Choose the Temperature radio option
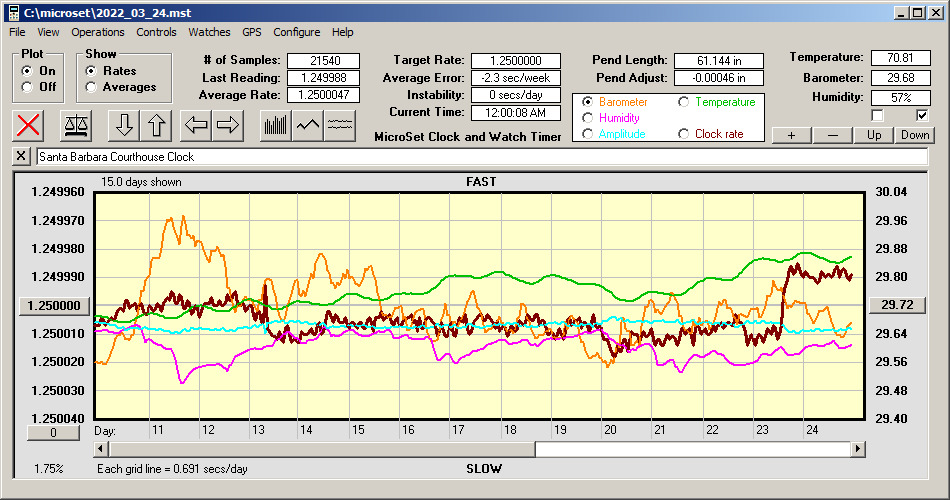Image resolution: width=950 pixels, height=500 pixels. [x=684, y=102]
